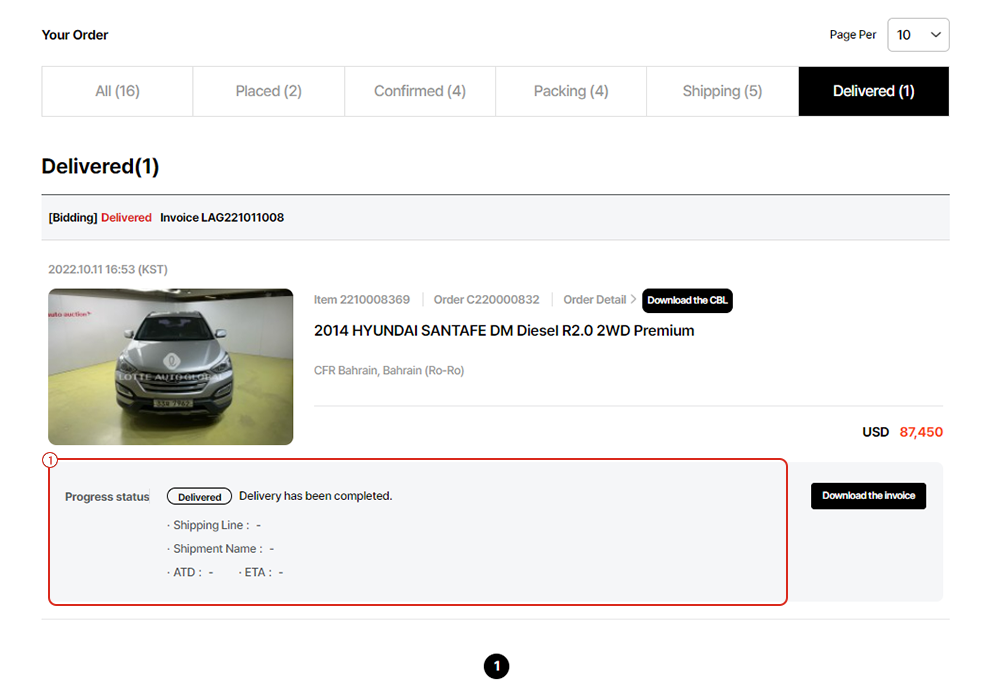This screenshot has height=680, width=1000.
Task: View the Shipping (5) tab
Action: coord(723,91)
